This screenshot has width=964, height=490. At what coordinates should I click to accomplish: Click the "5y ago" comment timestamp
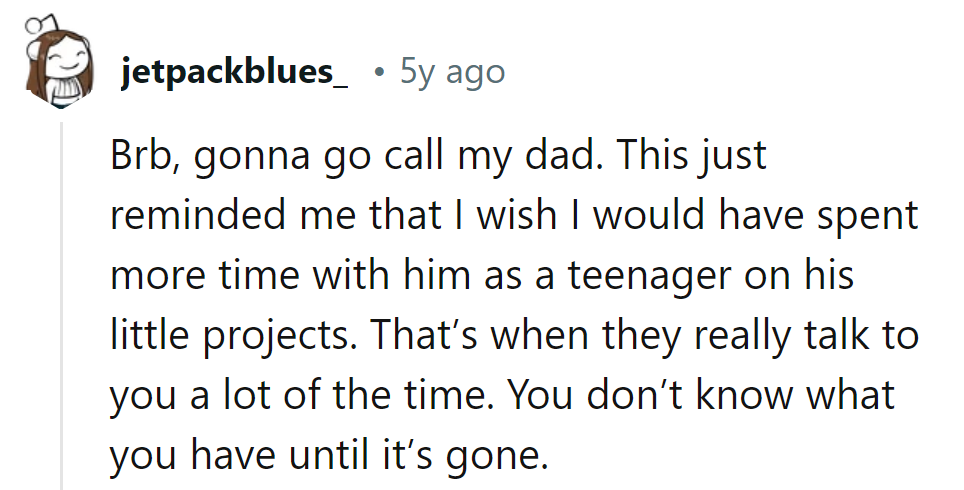451,72
